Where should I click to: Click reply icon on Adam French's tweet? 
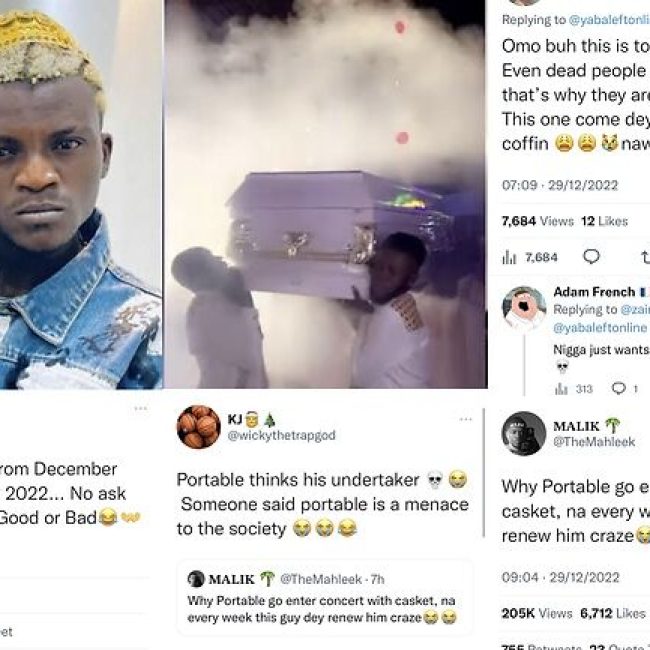(618, 388)
